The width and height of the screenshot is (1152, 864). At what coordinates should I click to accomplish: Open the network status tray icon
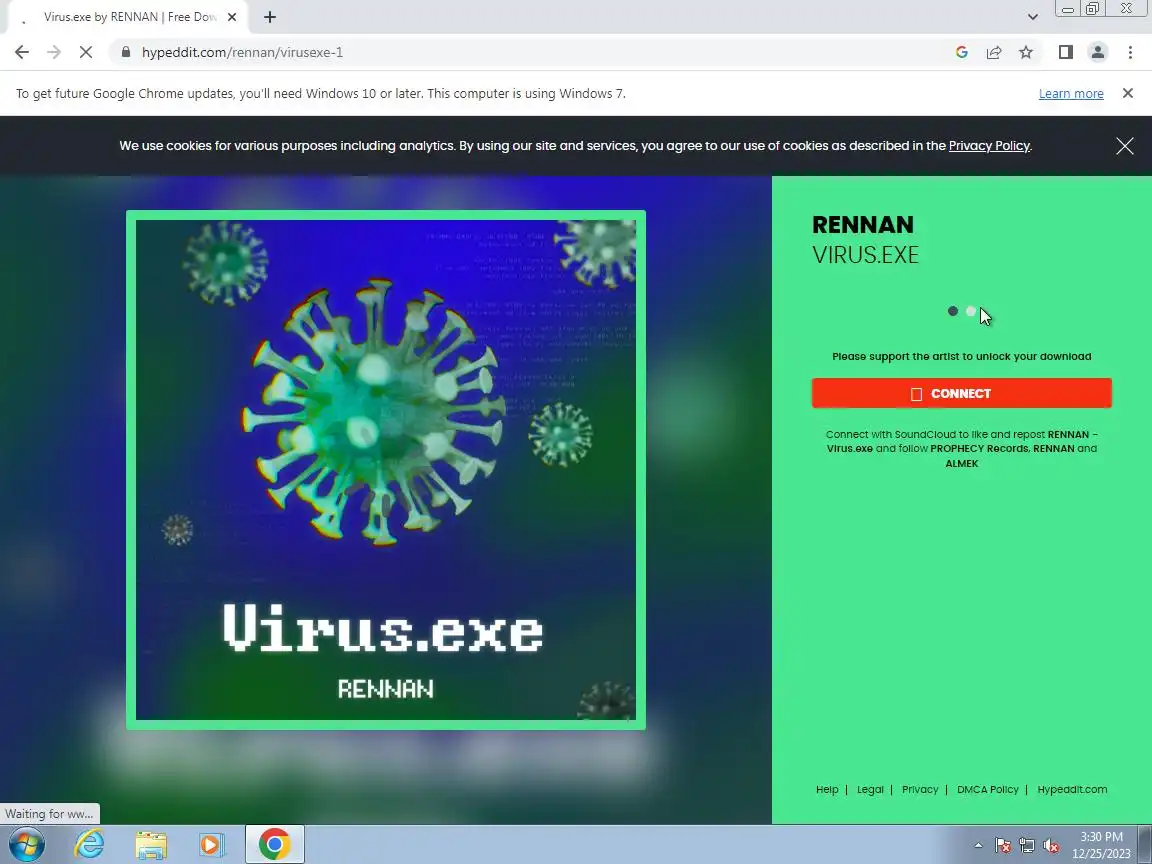click(1026, 846)
